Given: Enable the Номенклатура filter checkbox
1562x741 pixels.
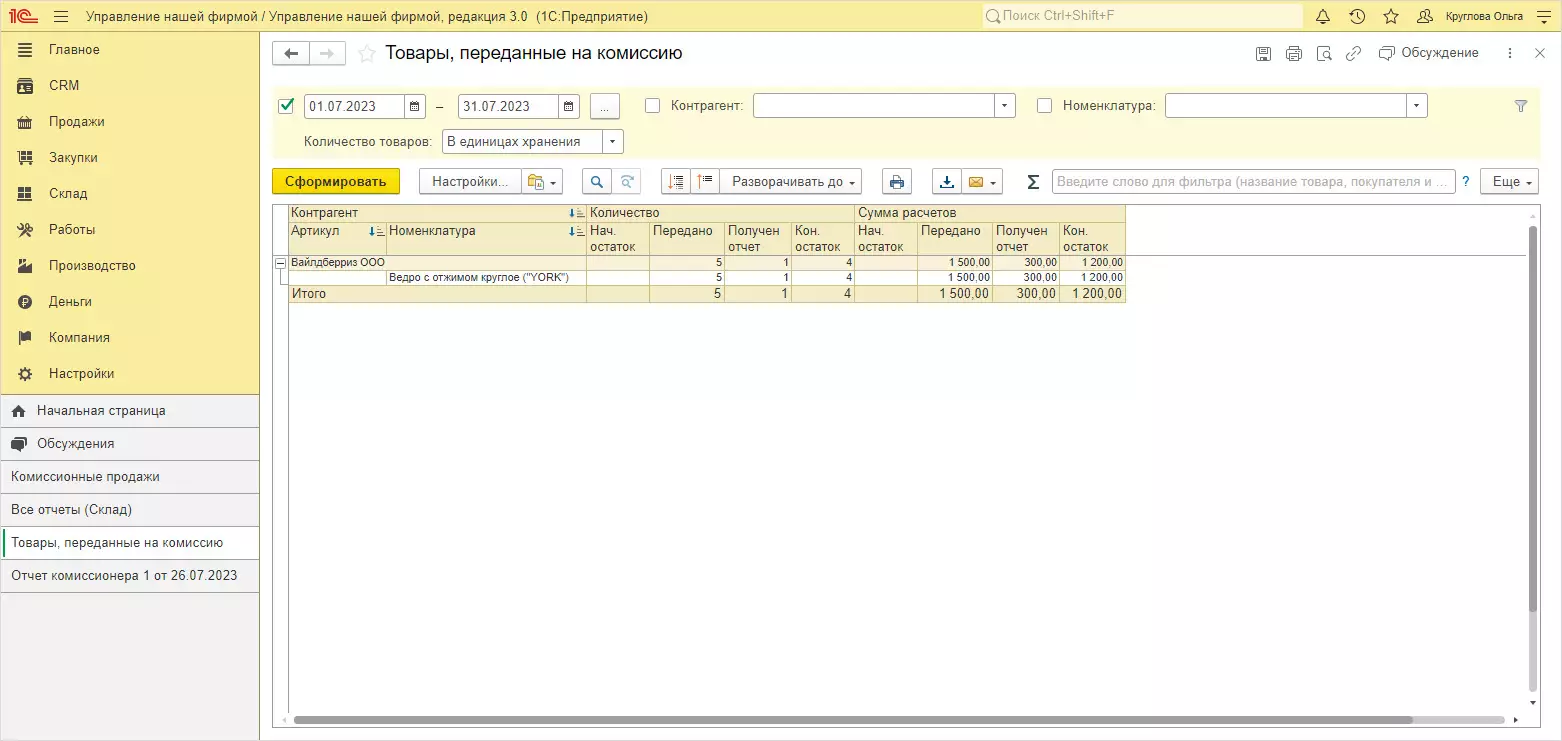Looking at the screenshot, I should tap(1045, 105).
